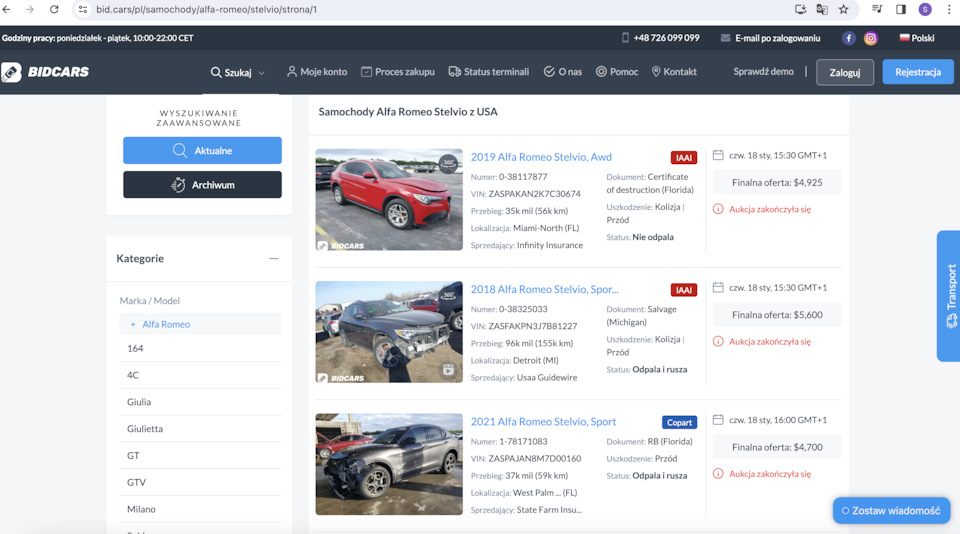Reload the page with the refresh icon
The height and width of the screenshot is (534, 960).
(x=54, y=9)
